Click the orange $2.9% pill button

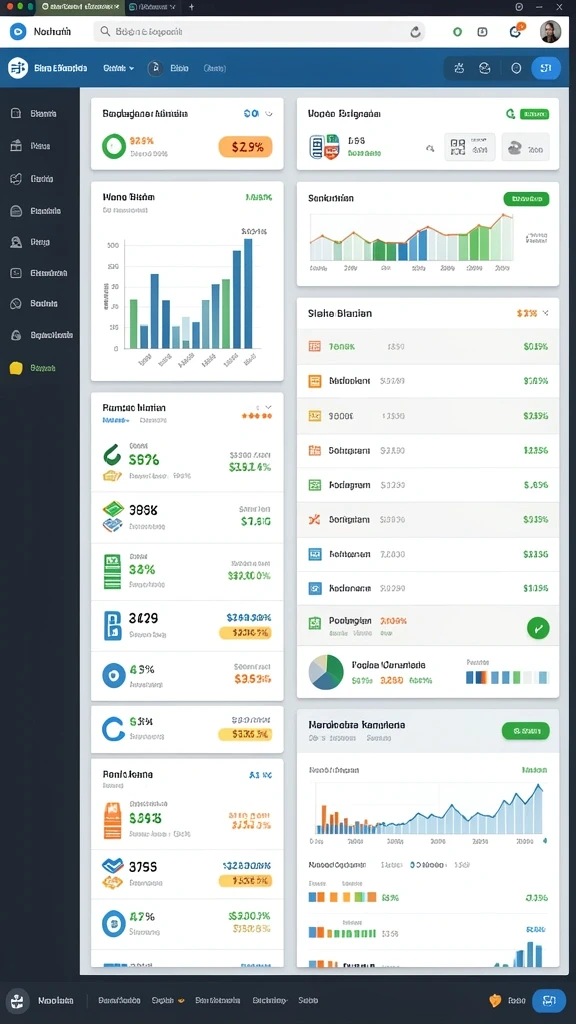[245, 147]
